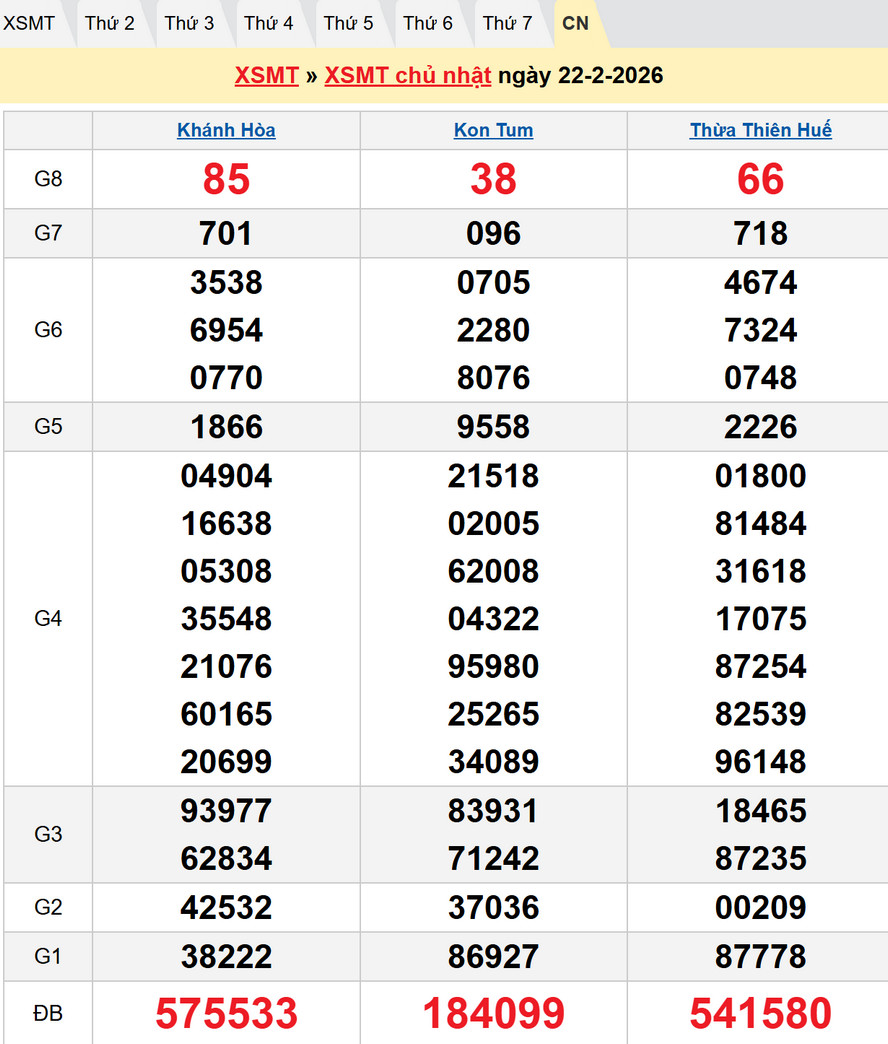Click the G1 result 87778
Image resolution: width=888 pixels, height=1044 pixels.
[x=760, y=956]
